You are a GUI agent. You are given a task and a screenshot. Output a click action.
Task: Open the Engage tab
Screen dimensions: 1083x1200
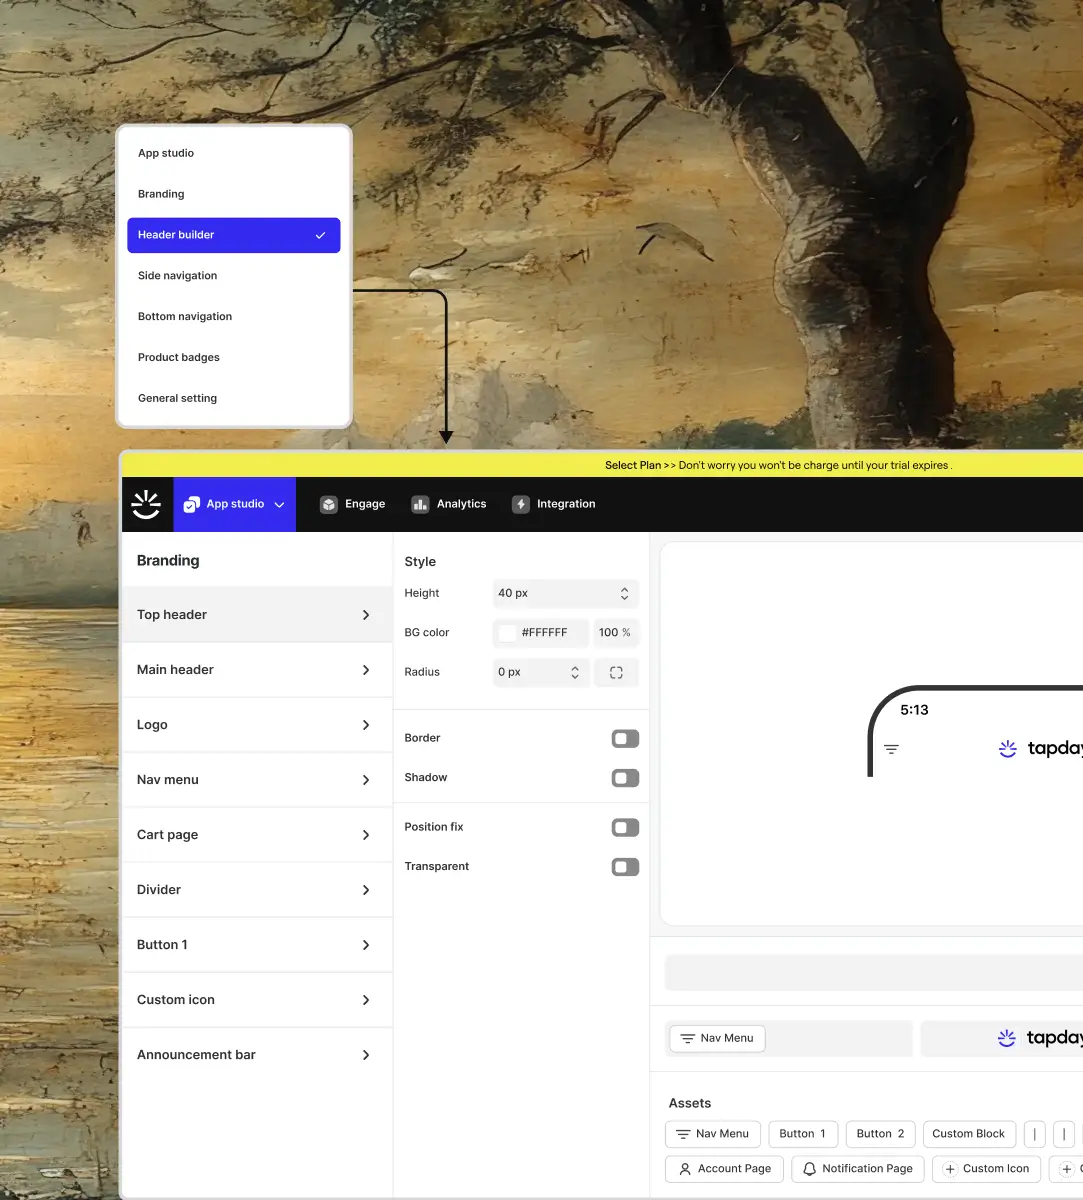[353, 505]
